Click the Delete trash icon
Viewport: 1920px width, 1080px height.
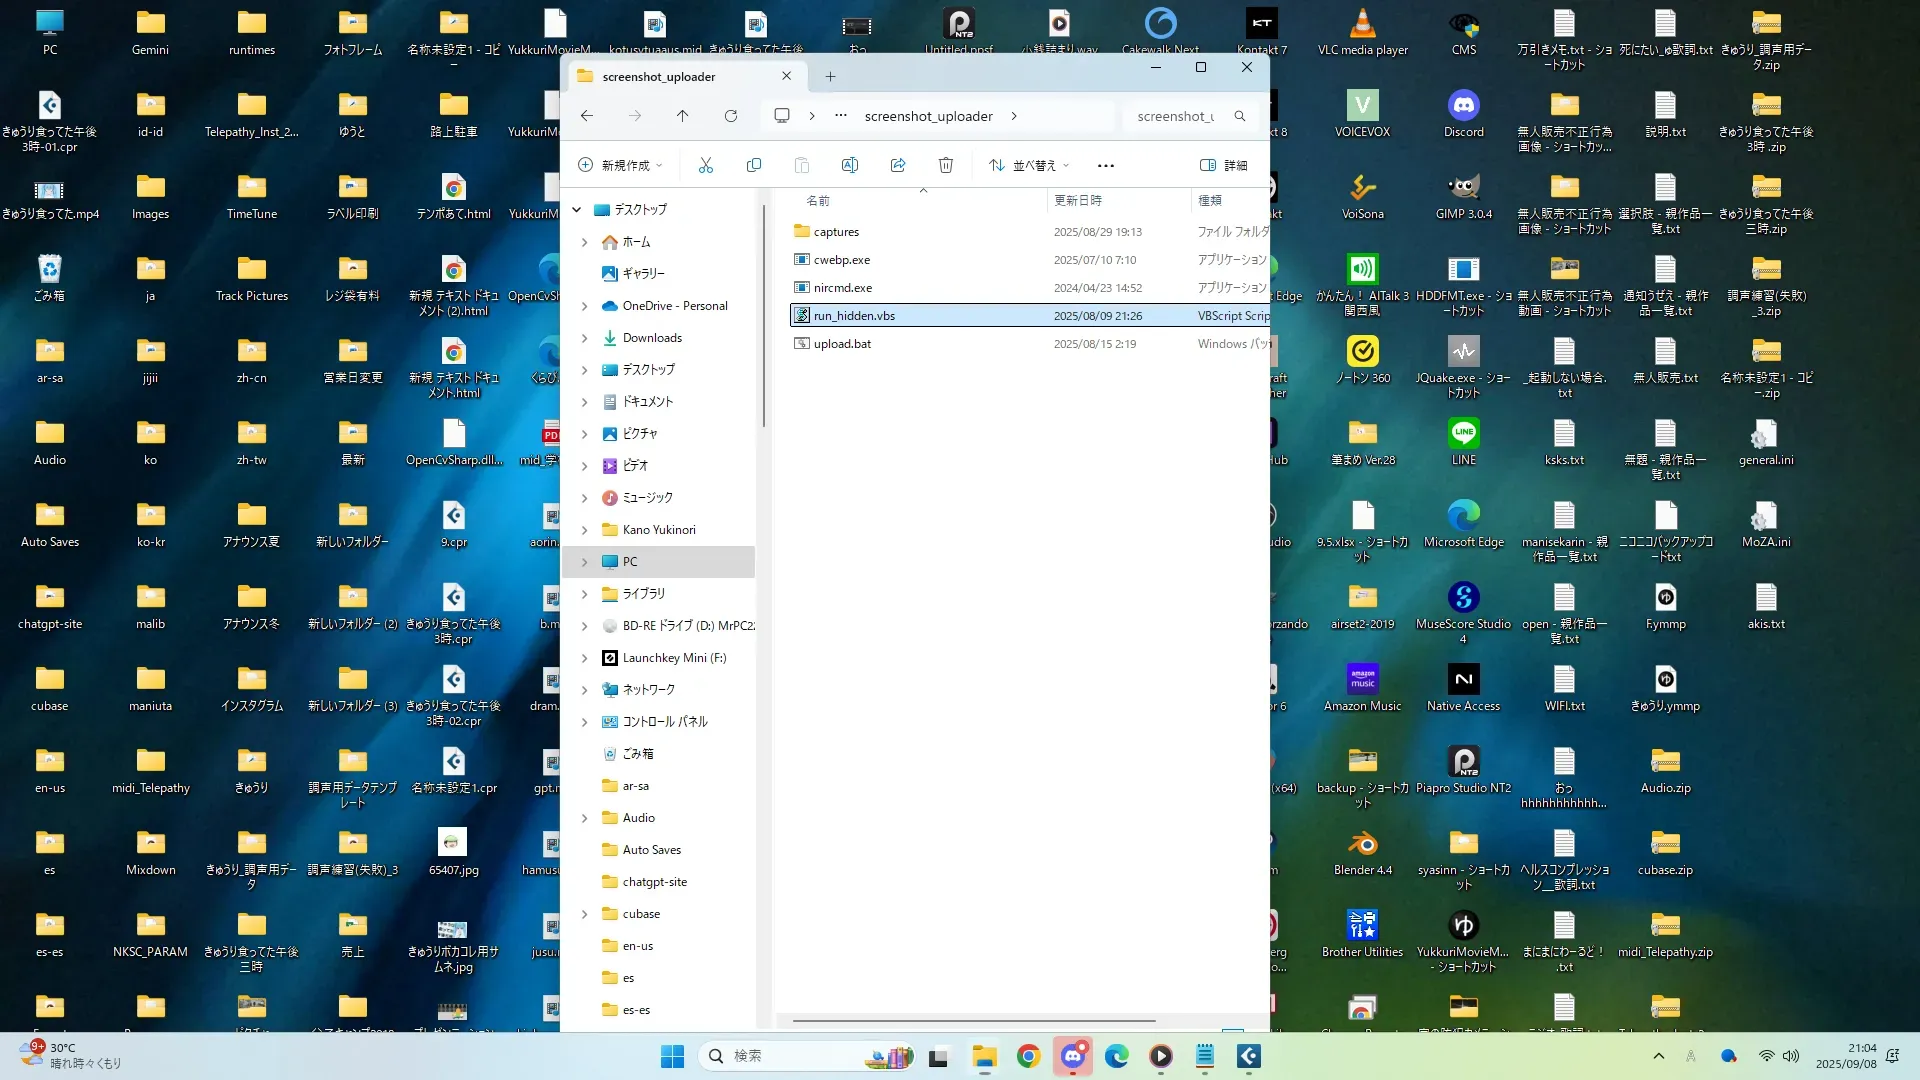click(946, 165)
